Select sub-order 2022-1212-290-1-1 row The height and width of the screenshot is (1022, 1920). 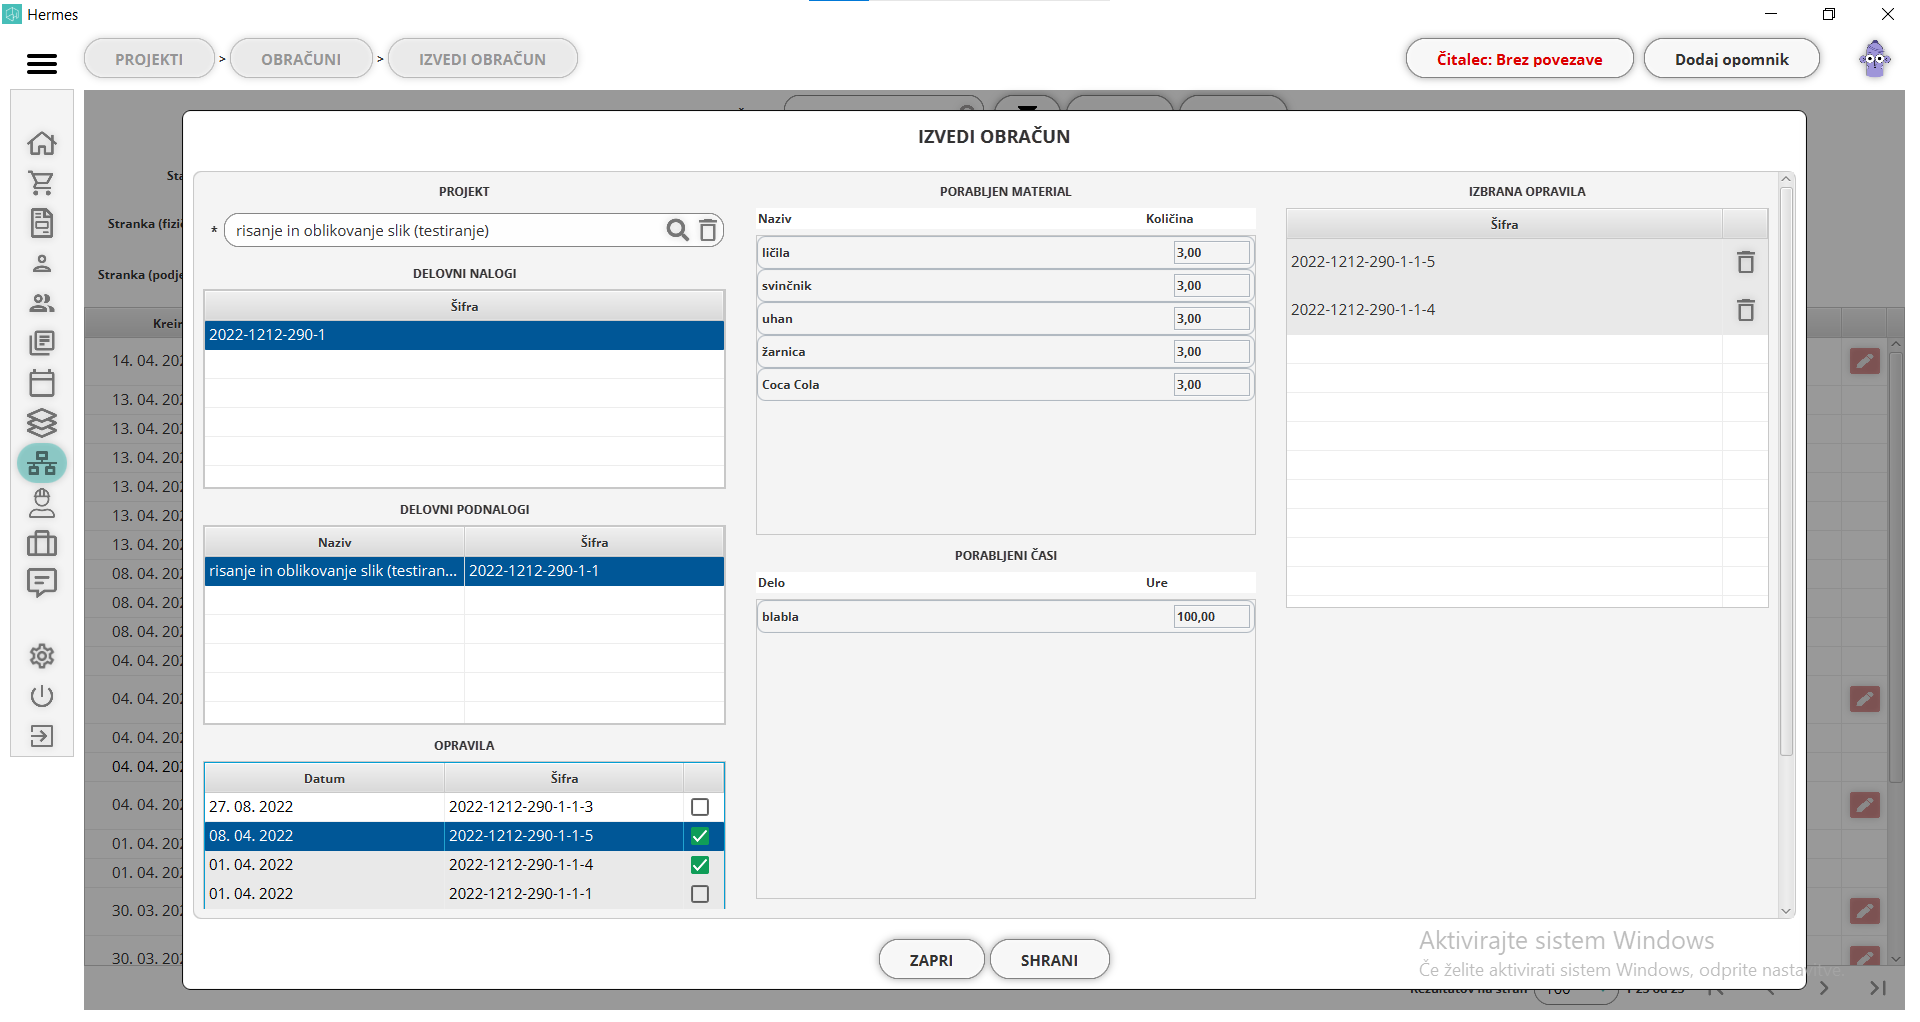coord(464,571)
